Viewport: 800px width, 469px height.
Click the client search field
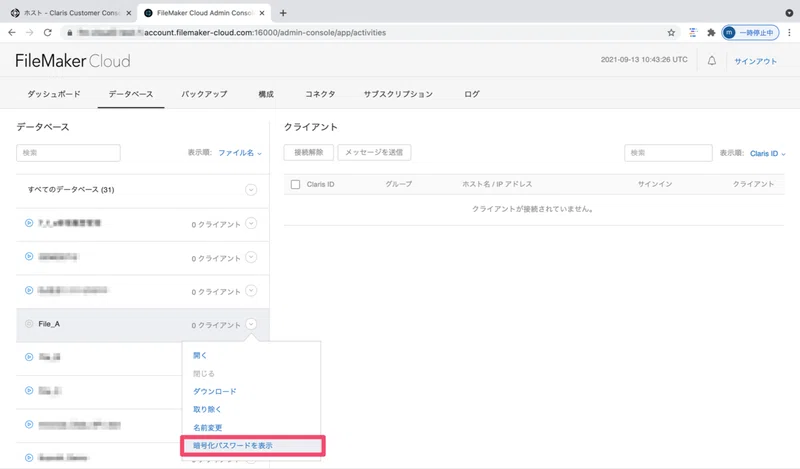tap(668, 153)
